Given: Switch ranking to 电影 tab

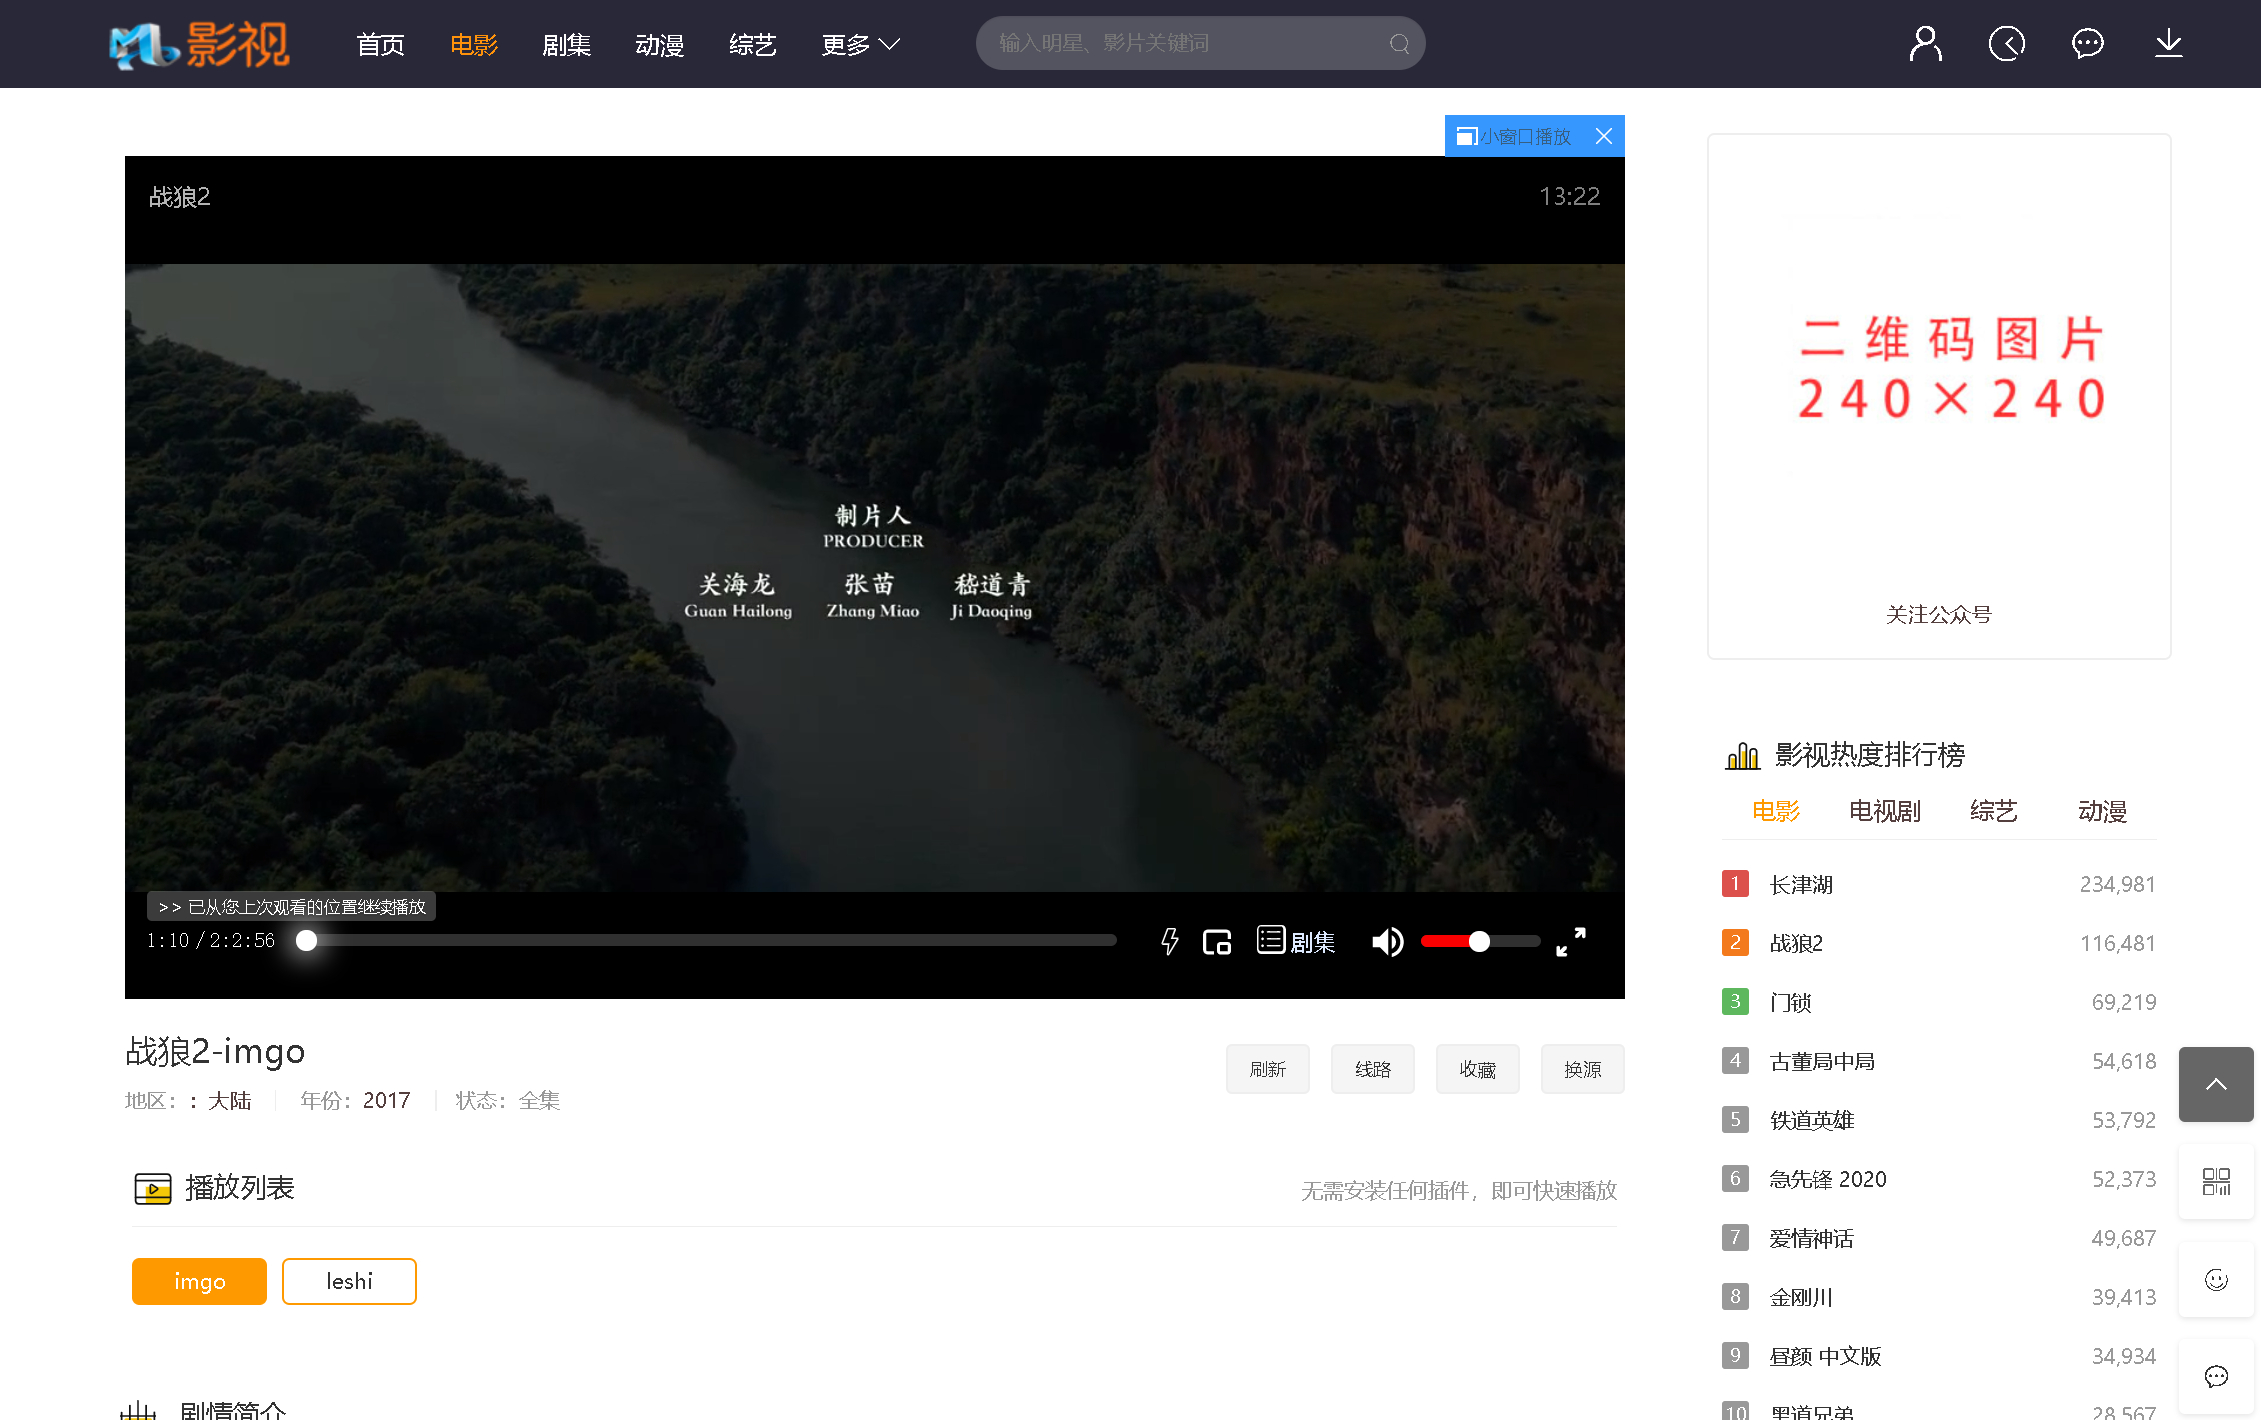Looking at the screenshot, I should (x=1776, y=811).
